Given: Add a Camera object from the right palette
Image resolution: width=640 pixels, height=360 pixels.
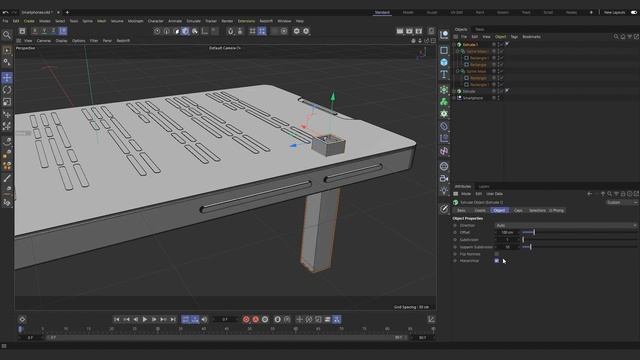Looking at the screenshot, I should point(444,178).
